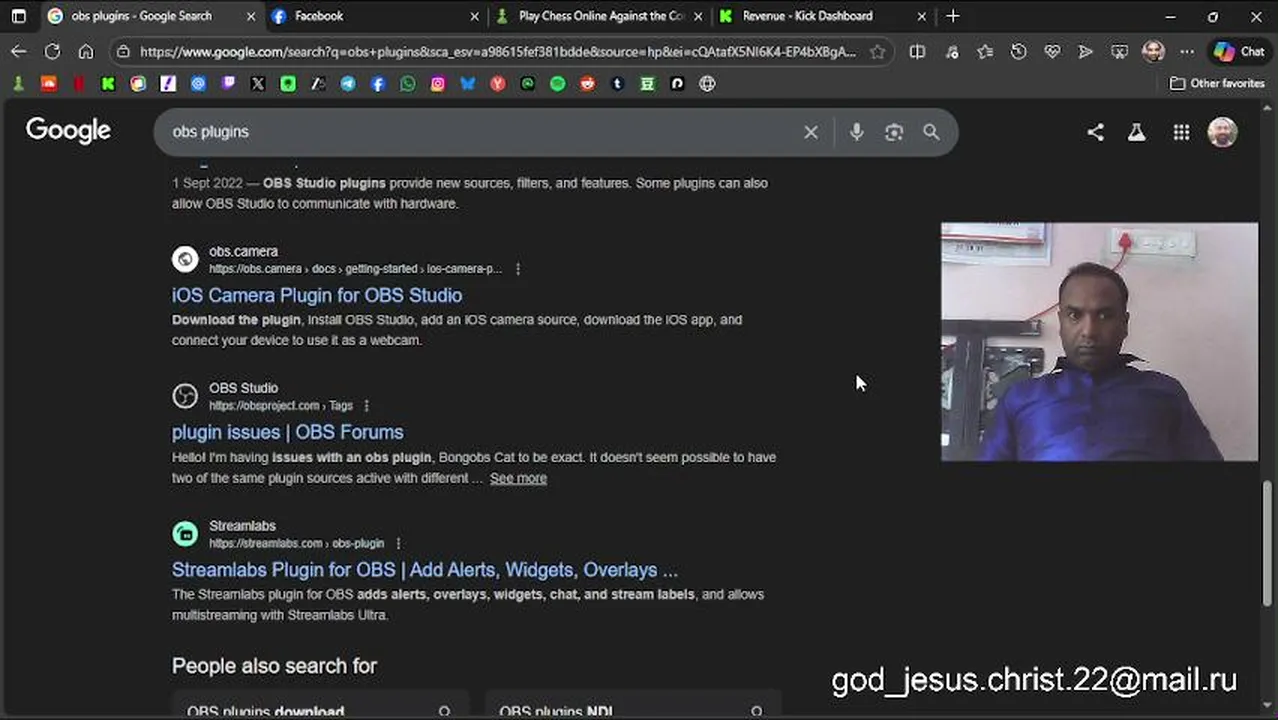Open Google account avatar
The height and width of the screenshot is (720, 1278).
coord(1223,132)
